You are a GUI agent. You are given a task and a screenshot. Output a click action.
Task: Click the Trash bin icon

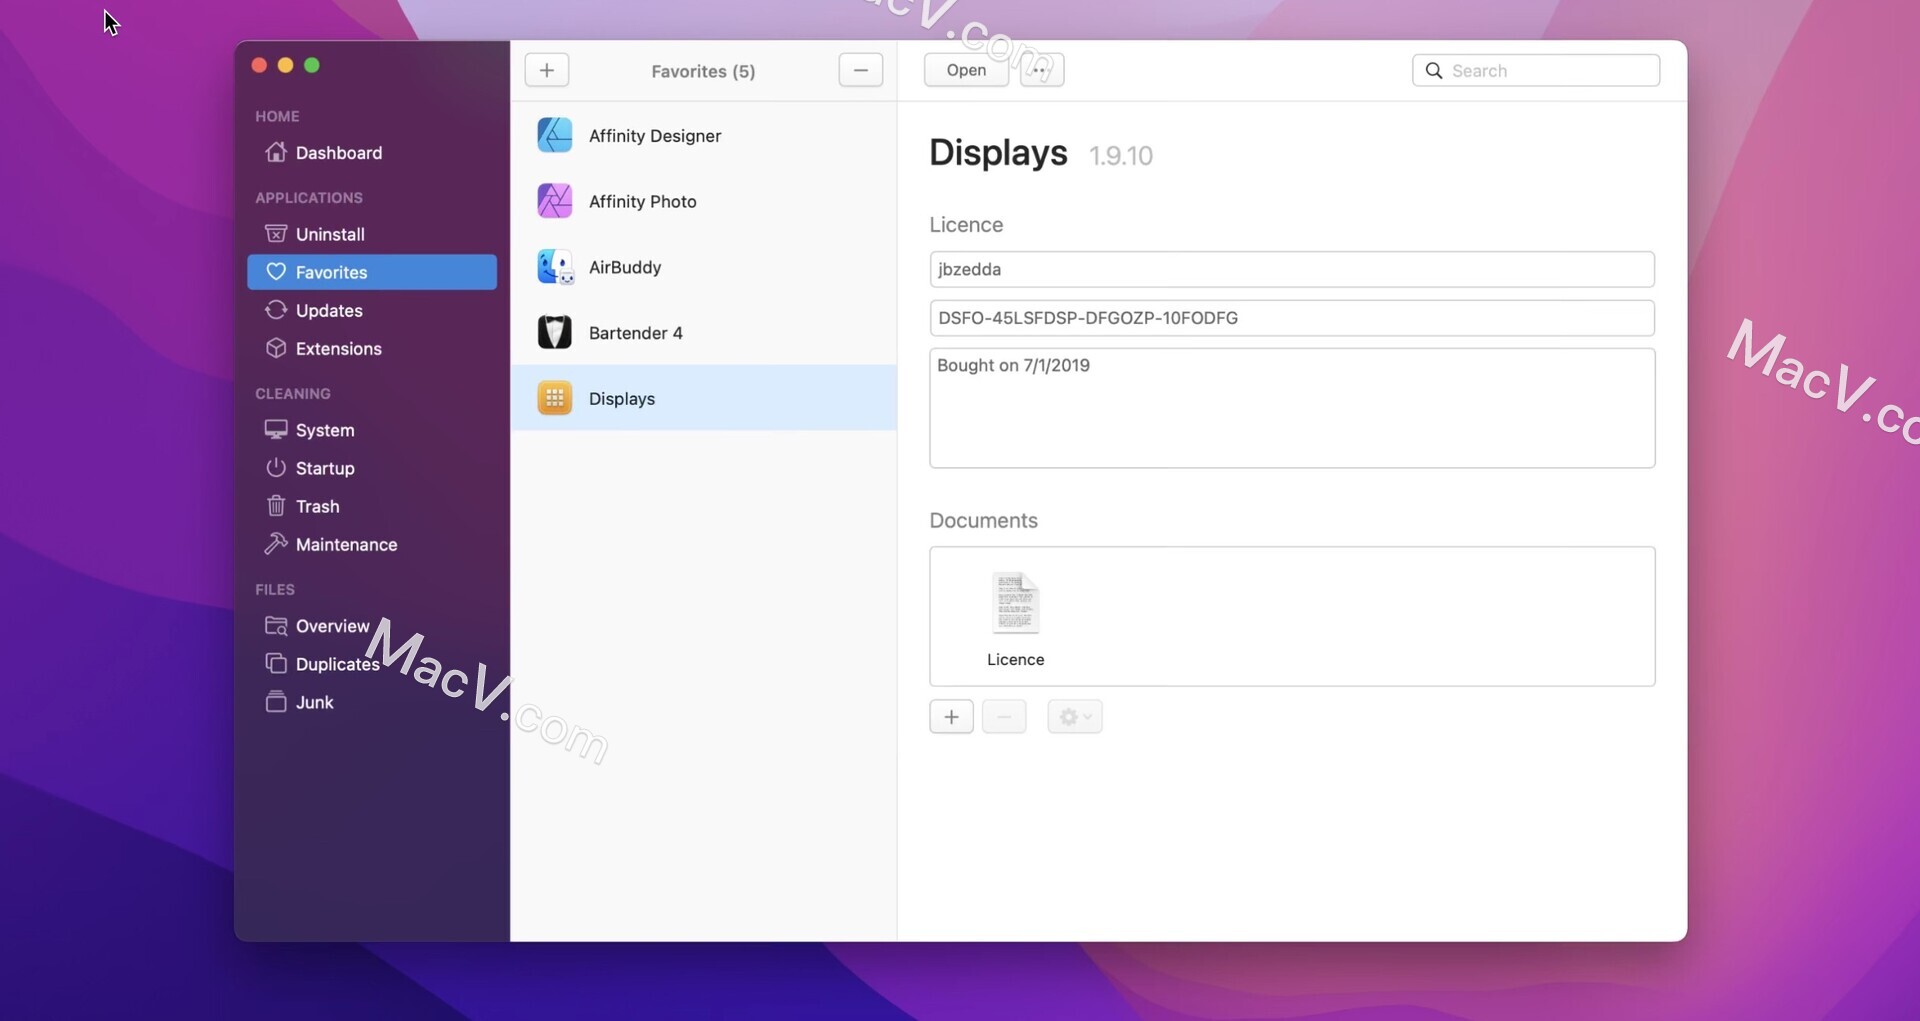276,506
